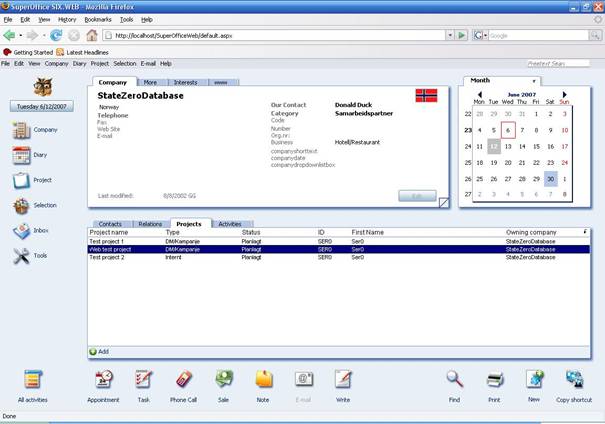Image resolution: width=605 pixels, height=424 pixels.
Task: Select the Web test project row
Action: tap(339, 249)
